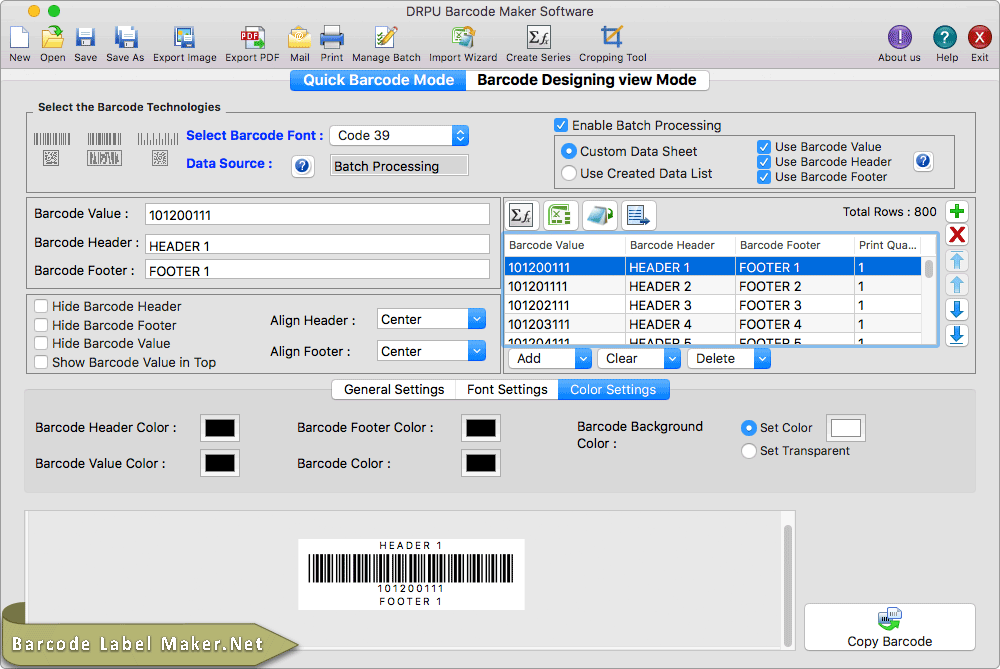The width and height of the screenshot is (1000, 669).
Task: Click the data list export icon above the table
Action: coord(638,216)
